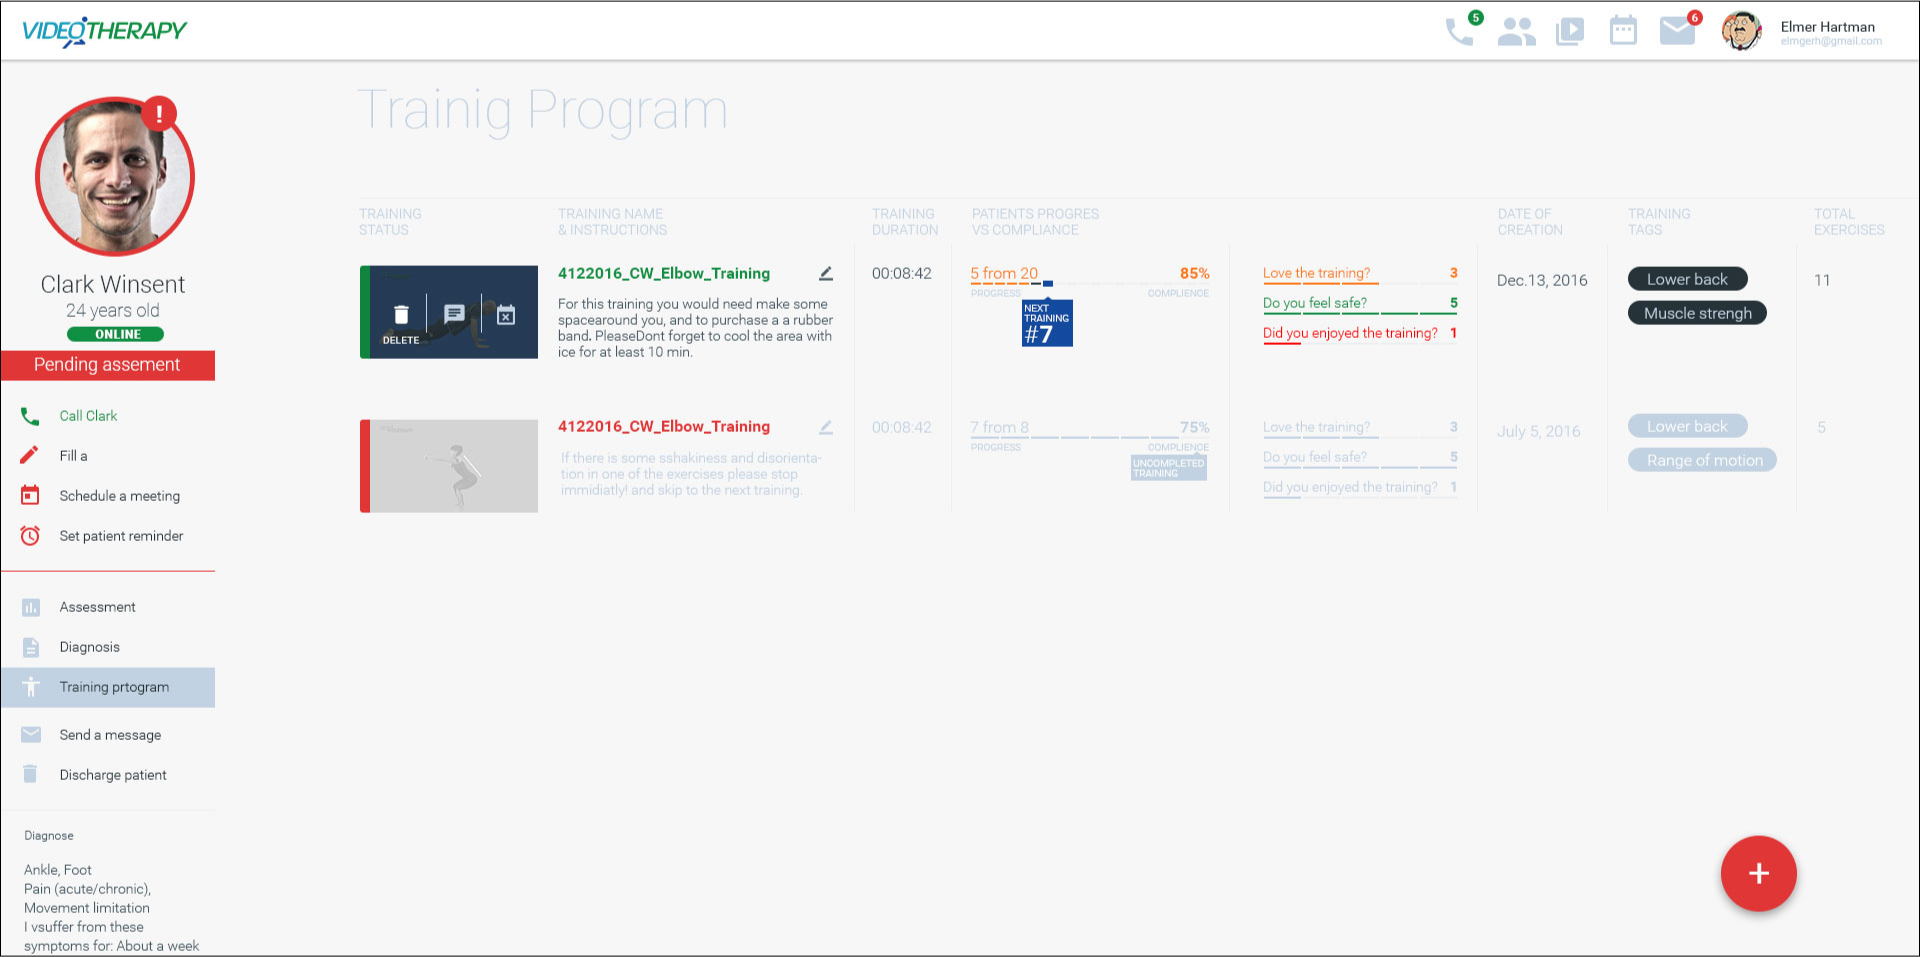Screen dimensions: 1920x957
Task: Click the Lower back tag dated Dec.13, 2016
Action: click(1687, 279)
